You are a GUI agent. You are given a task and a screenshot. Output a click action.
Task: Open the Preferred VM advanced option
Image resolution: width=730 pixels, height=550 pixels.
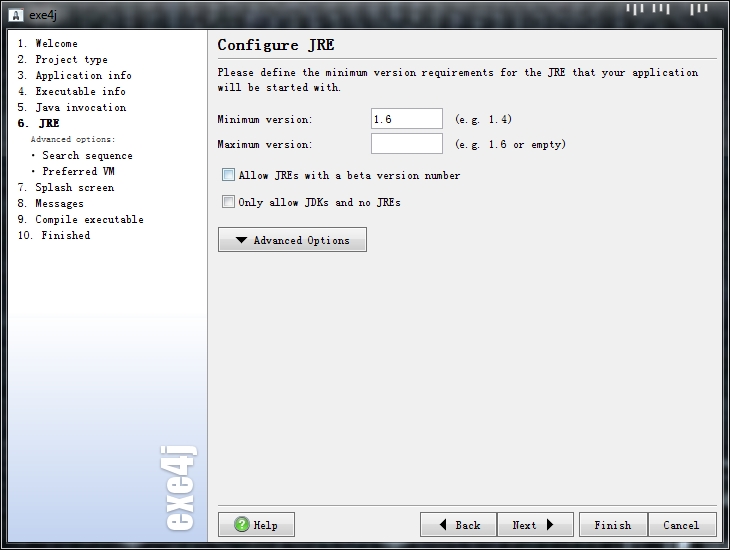coord(78,171)
